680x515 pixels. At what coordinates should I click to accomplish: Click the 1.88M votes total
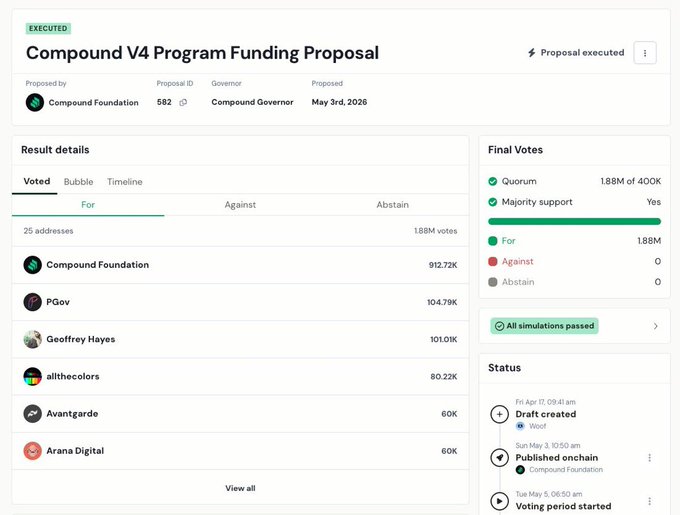point(435,231)
